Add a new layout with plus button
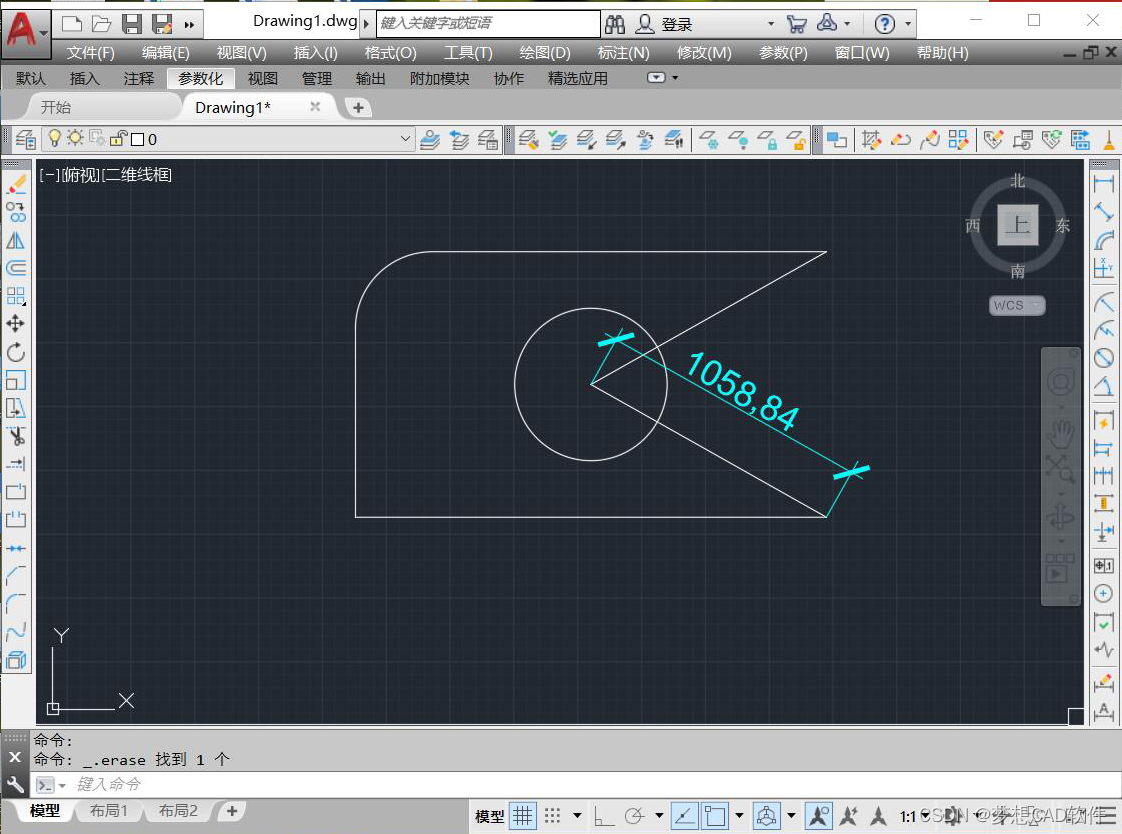 tap(232, 810)
